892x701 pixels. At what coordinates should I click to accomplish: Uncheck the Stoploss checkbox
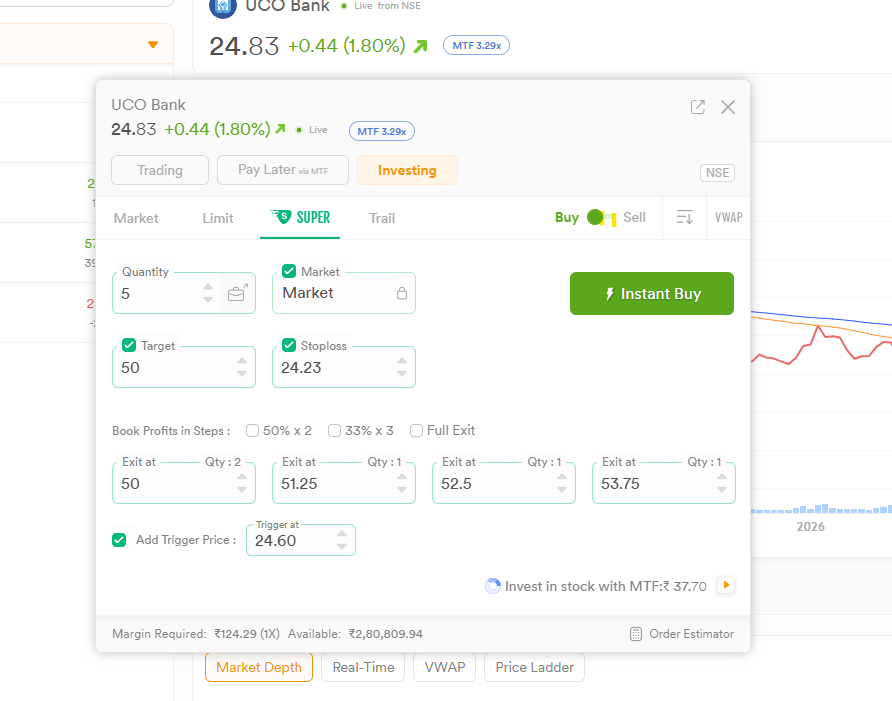(x=289, y=345)
